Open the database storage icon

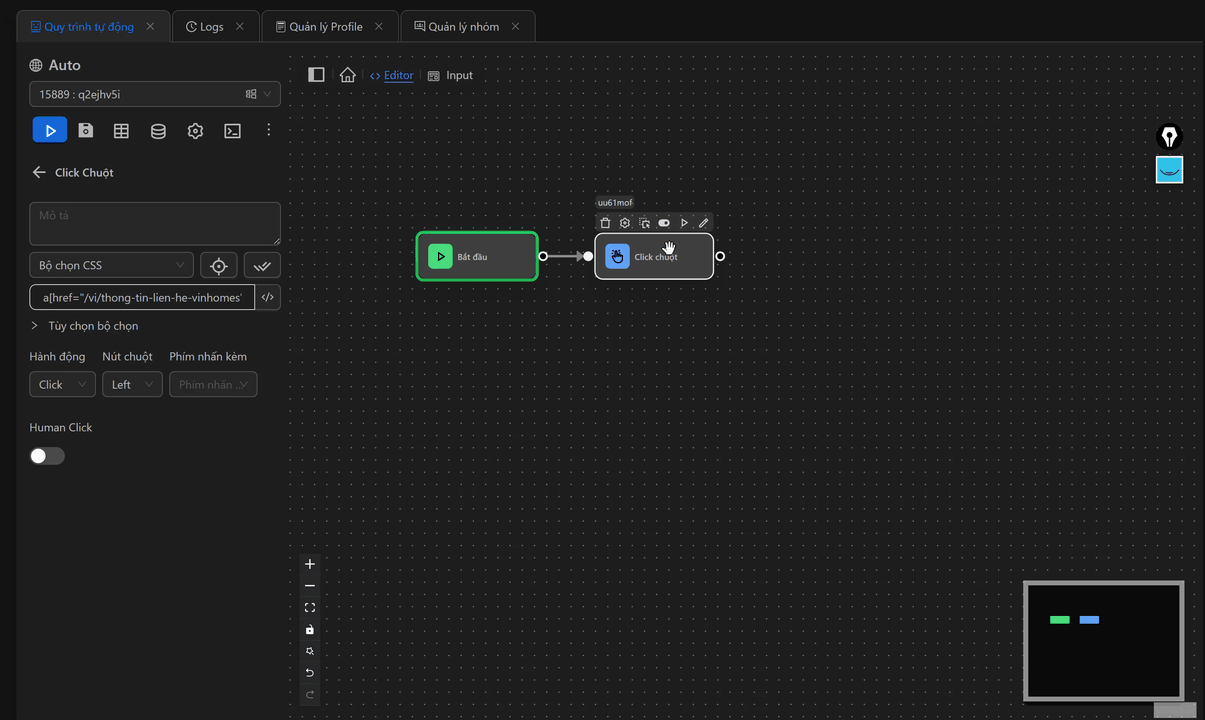[x=158, y=130]
